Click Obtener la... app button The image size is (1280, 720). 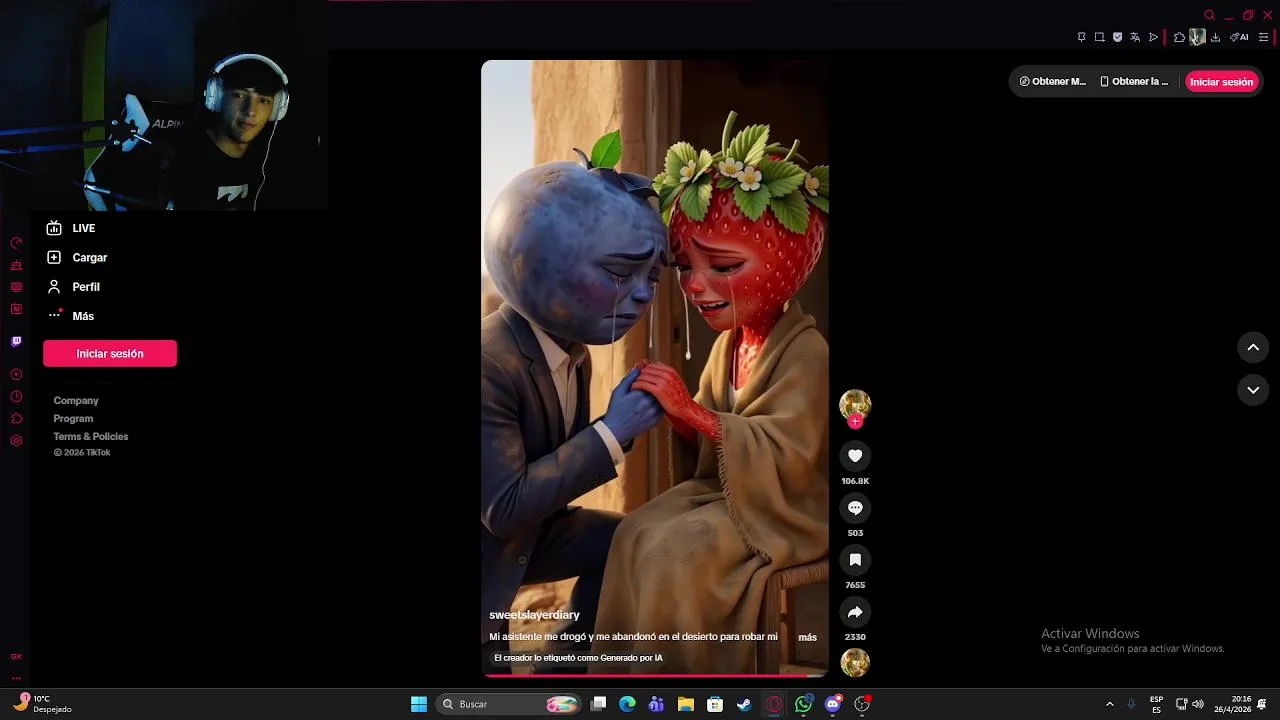click(x=1134, y=82)
